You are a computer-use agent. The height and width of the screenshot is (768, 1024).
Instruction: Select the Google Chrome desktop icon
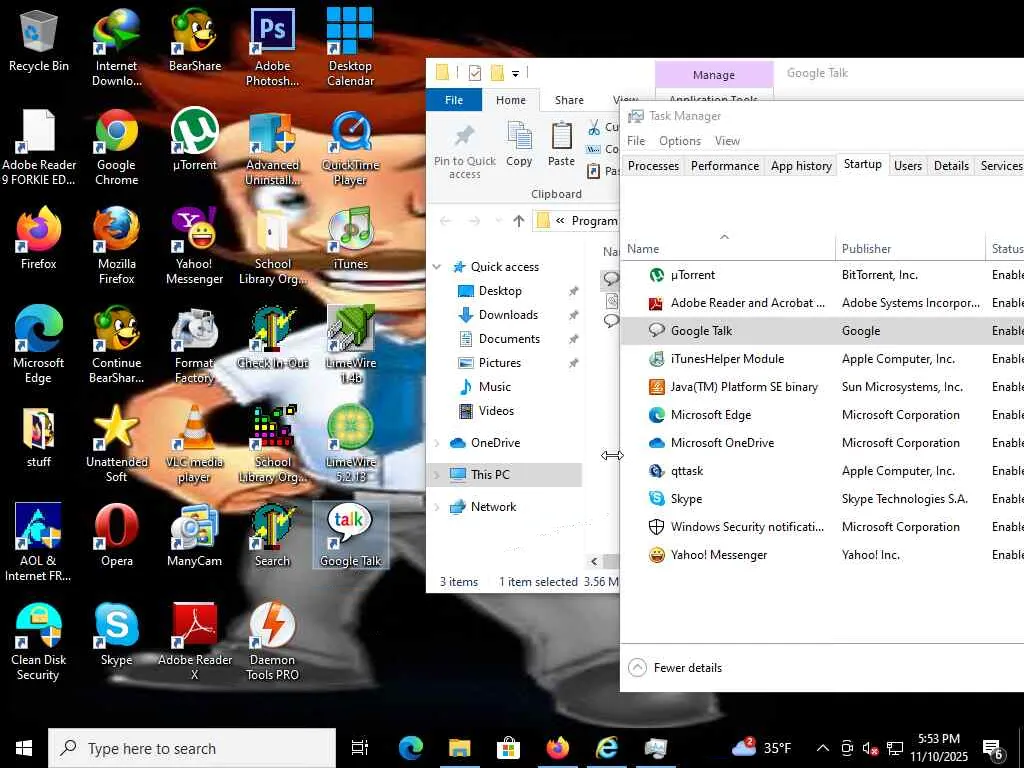pos(116,148)
